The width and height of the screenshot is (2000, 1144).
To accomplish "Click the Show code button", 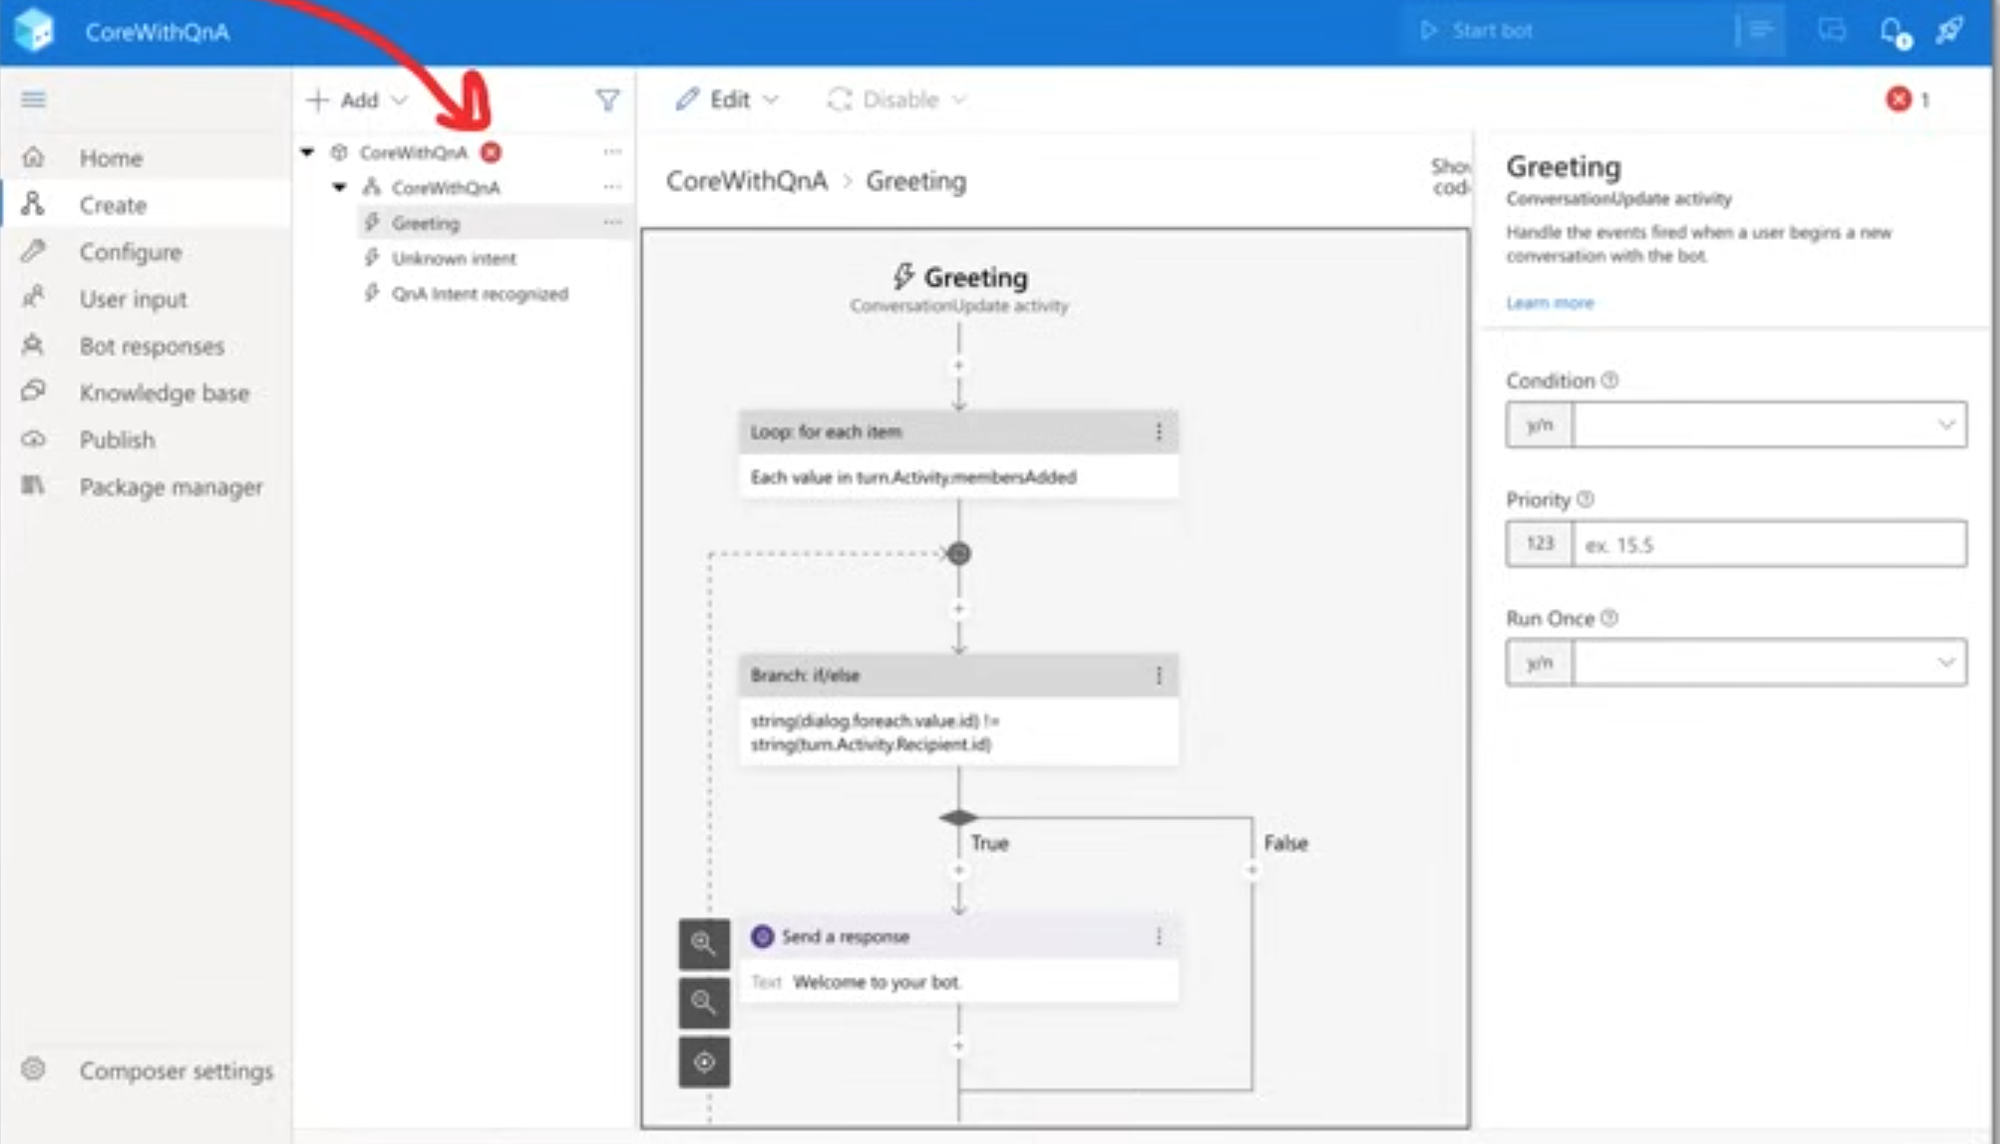I will tap(1450, 177).
